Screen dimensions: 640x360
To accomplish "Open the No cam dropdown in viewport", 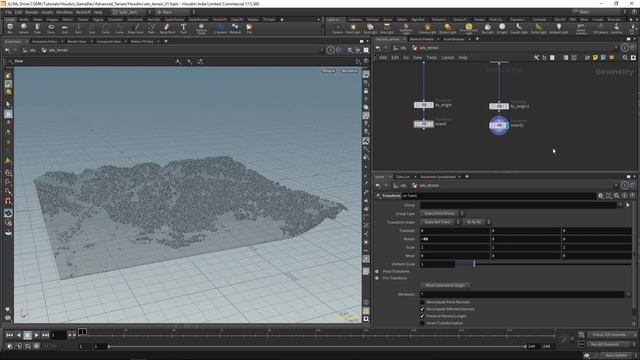I will (x=349, y=71).
